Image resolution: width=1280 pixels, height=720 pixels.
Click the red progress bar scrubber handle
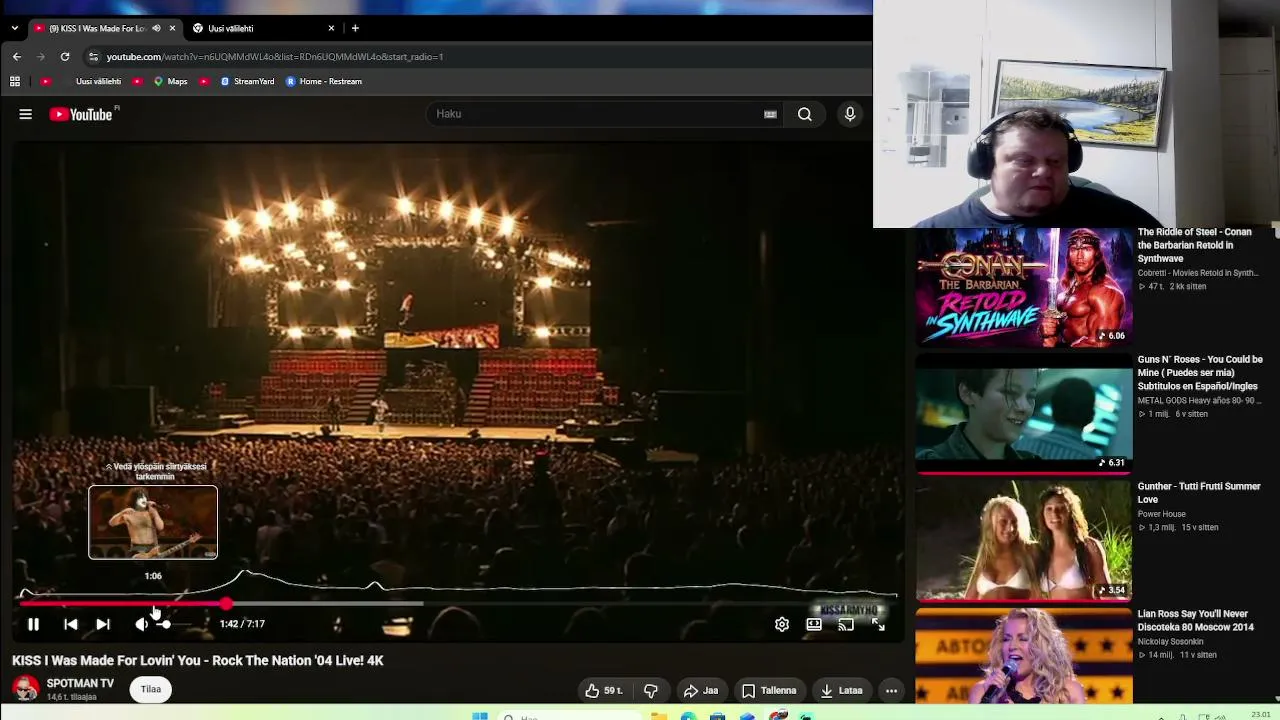(x=226, y=603)
